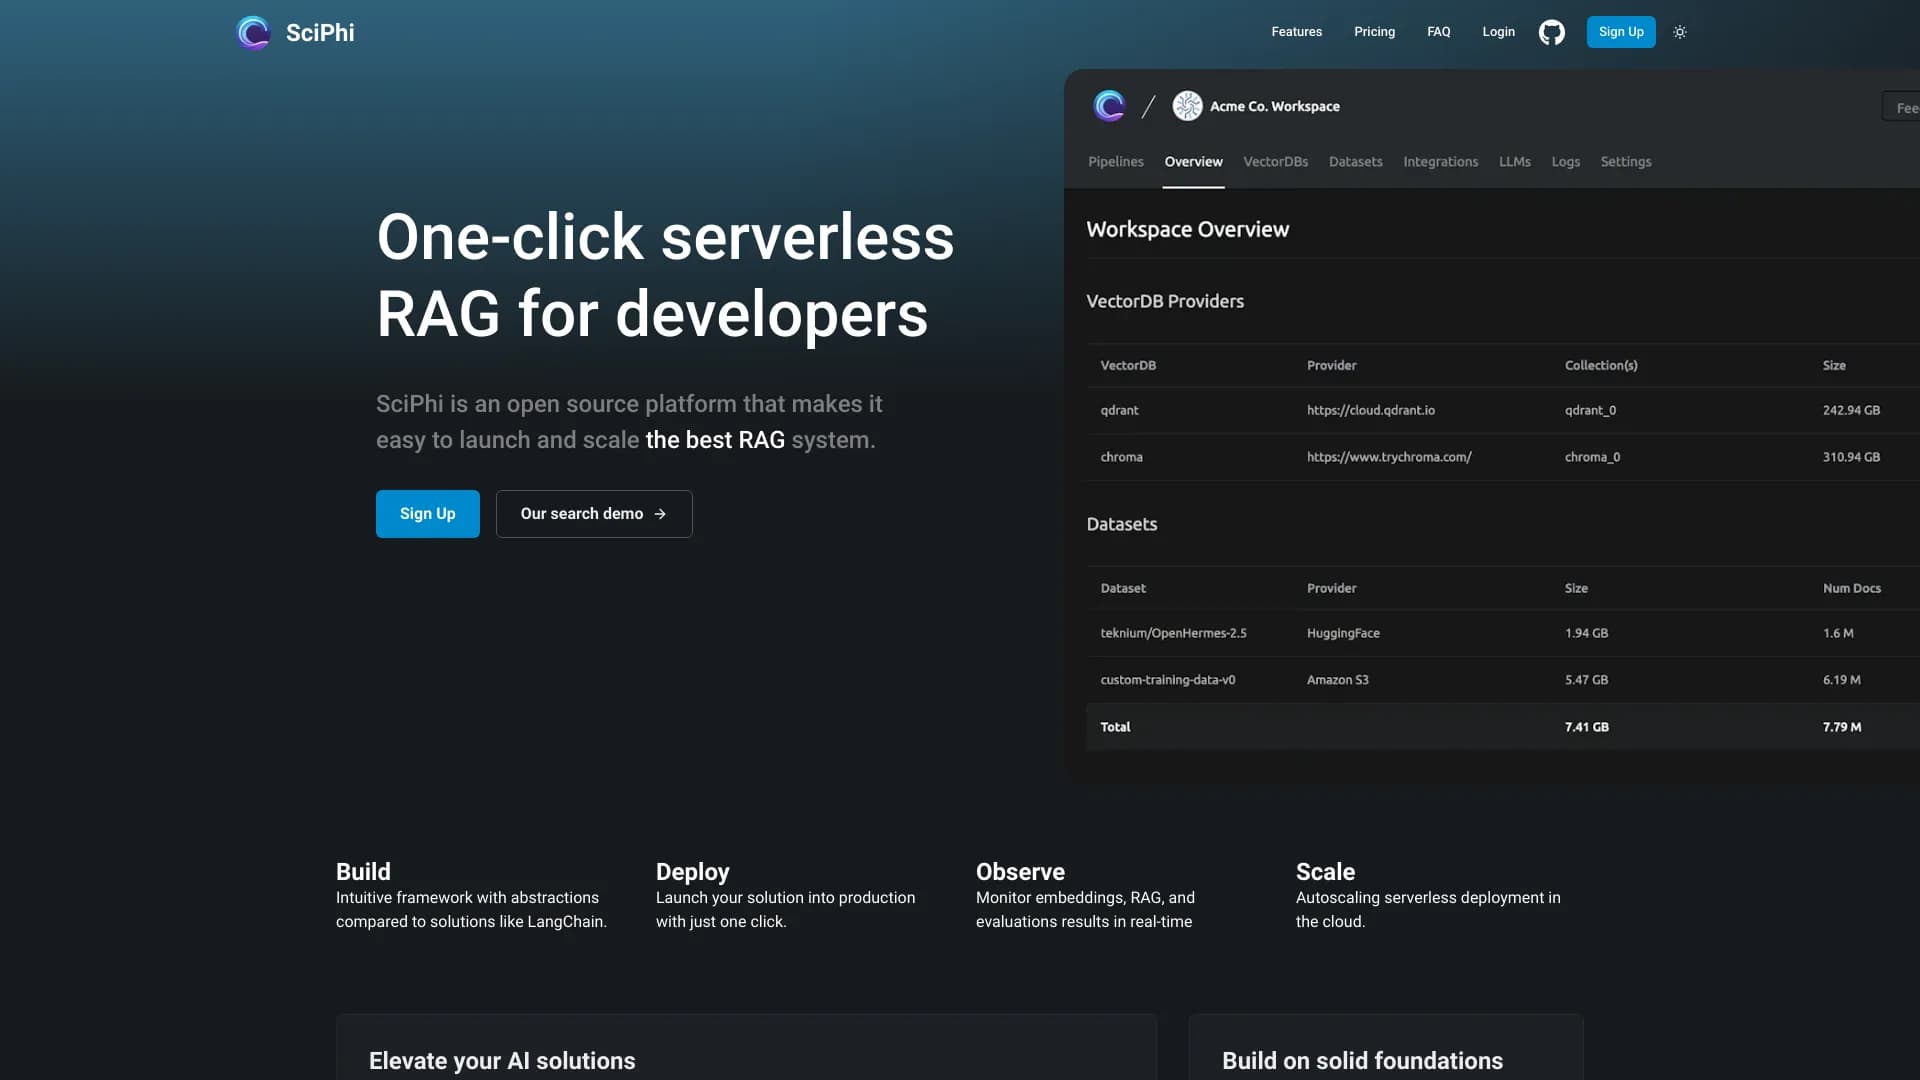Click the teknium/OpenHermes-2.5 dataset row

1173,633
